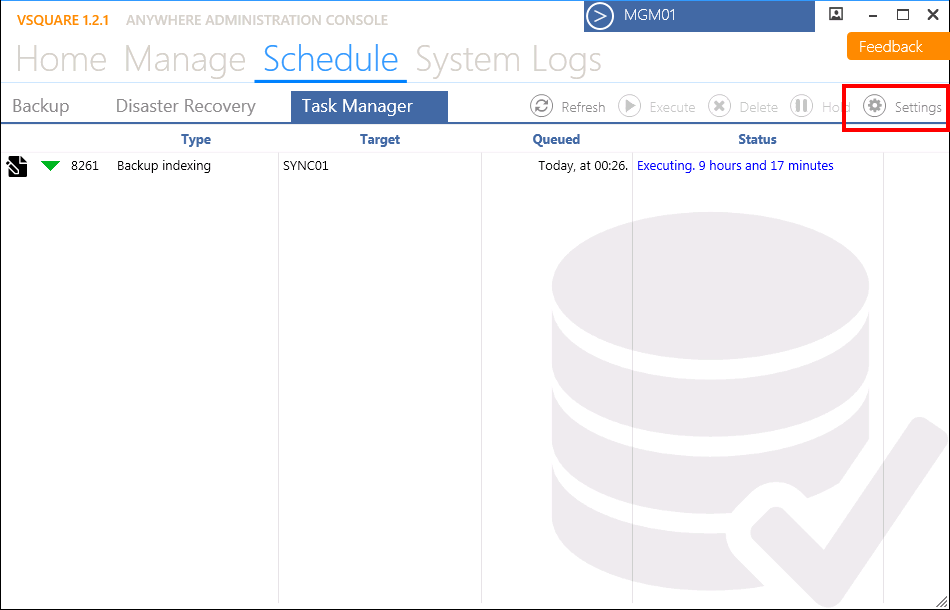Viewport: 950px width, 610px height.
Task: Select the Disaster Recovery tab
Action: 185,106
